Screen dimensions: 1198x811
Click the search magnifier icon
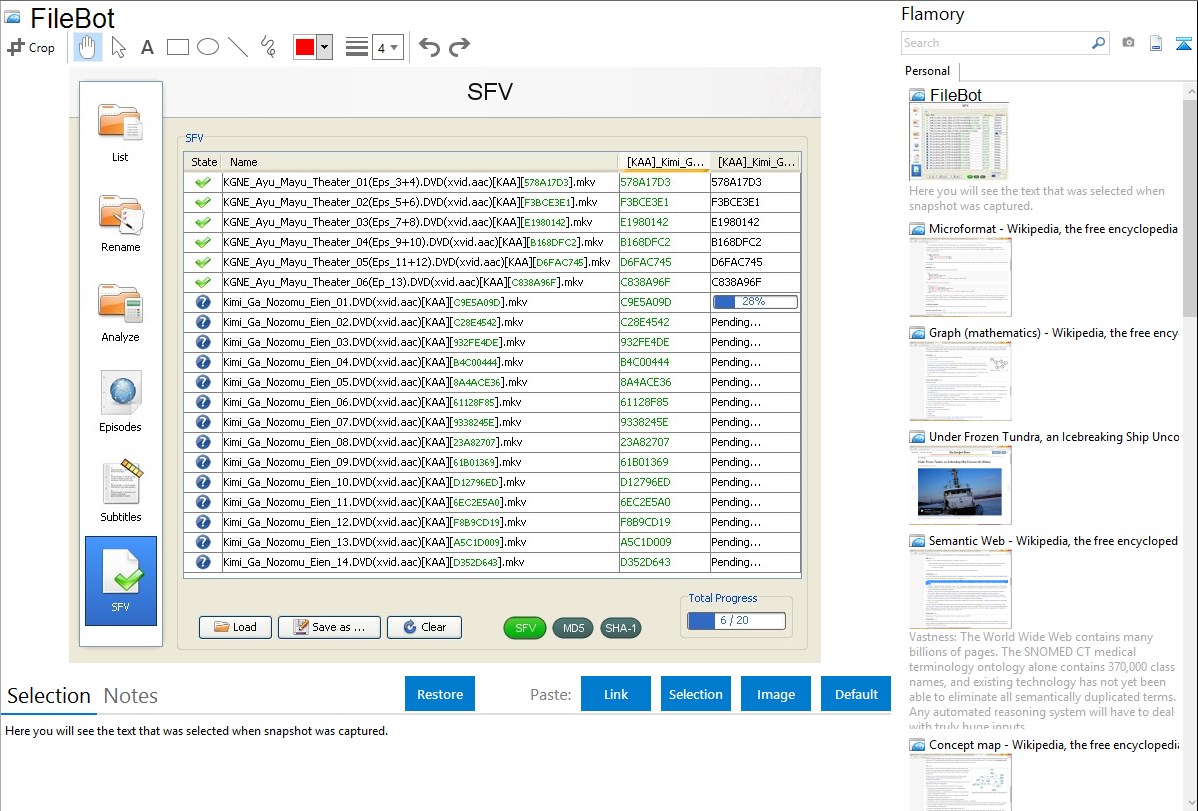1098,43
